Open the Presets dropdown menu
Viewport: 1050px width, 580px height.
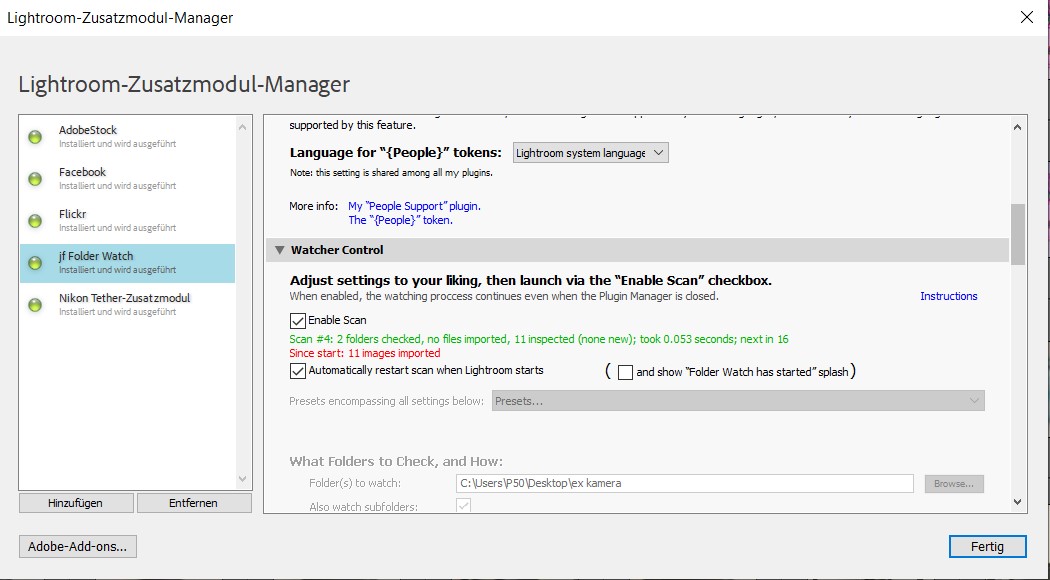[737, 401]
